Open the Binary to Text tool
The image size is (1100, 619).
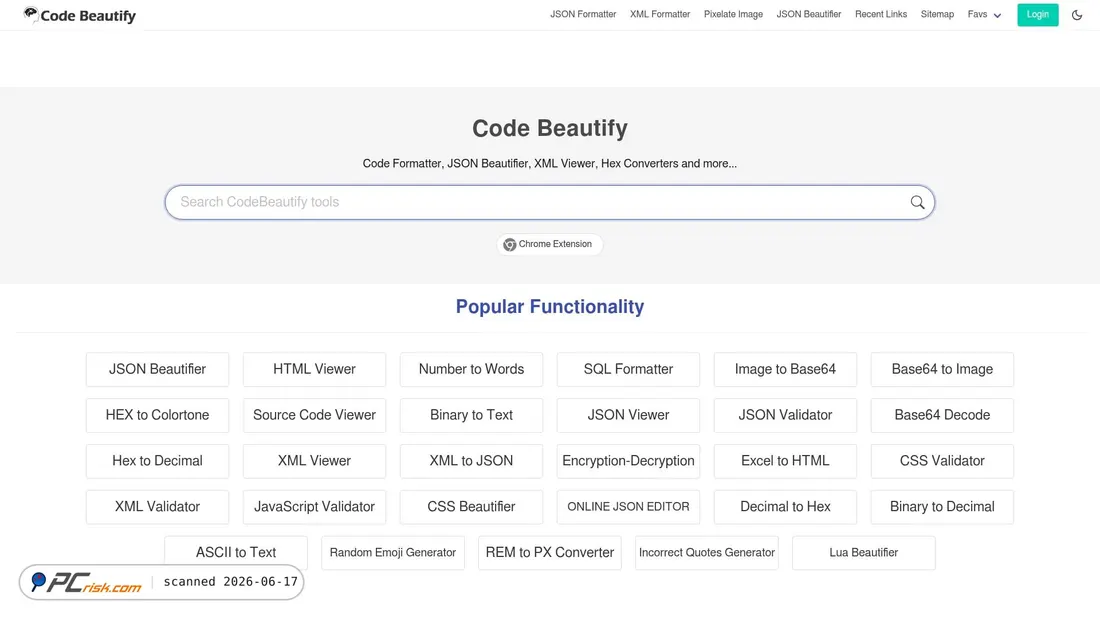tap(471, 415)
